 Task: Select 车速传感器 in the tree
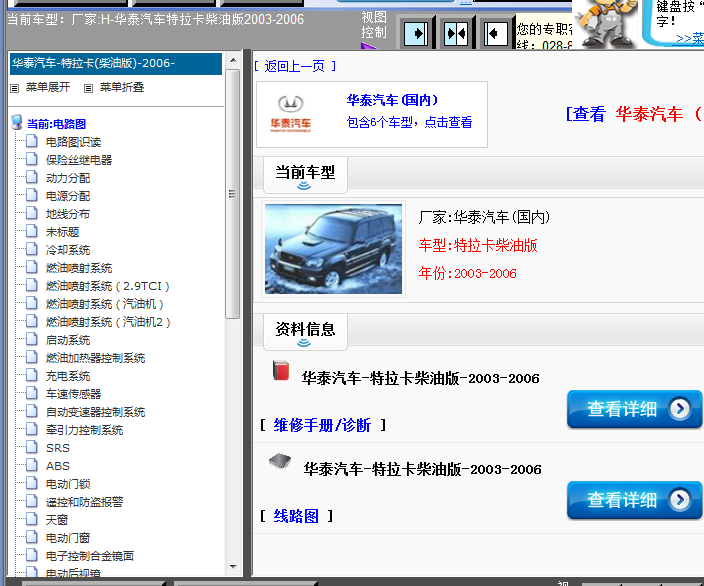click(73, 394)
